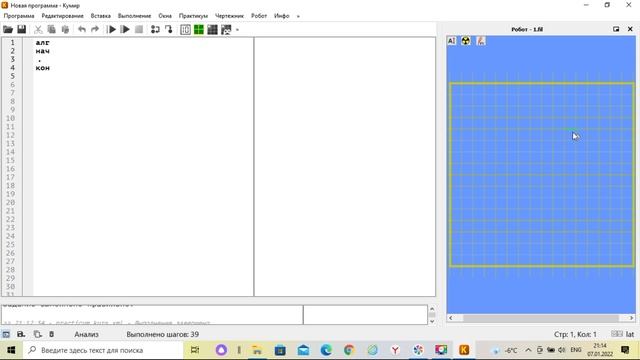
Task: Click first status bar console icon
Action: tap(6, 334)
